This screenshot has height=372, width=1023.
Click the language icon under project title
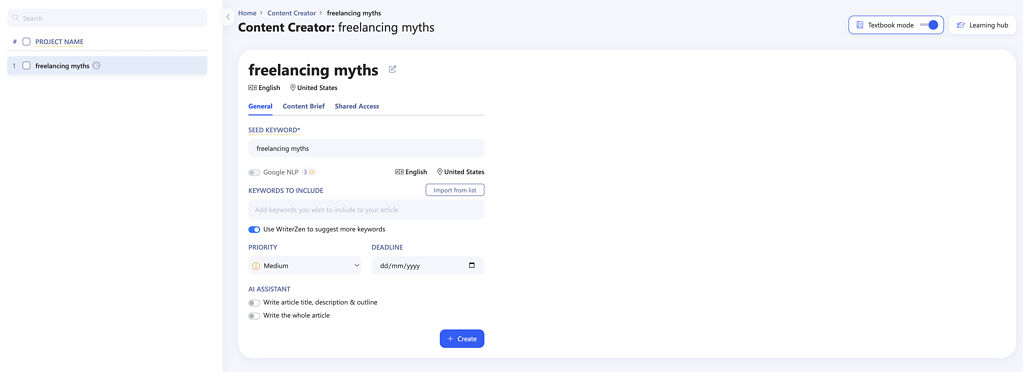(252, 87)
